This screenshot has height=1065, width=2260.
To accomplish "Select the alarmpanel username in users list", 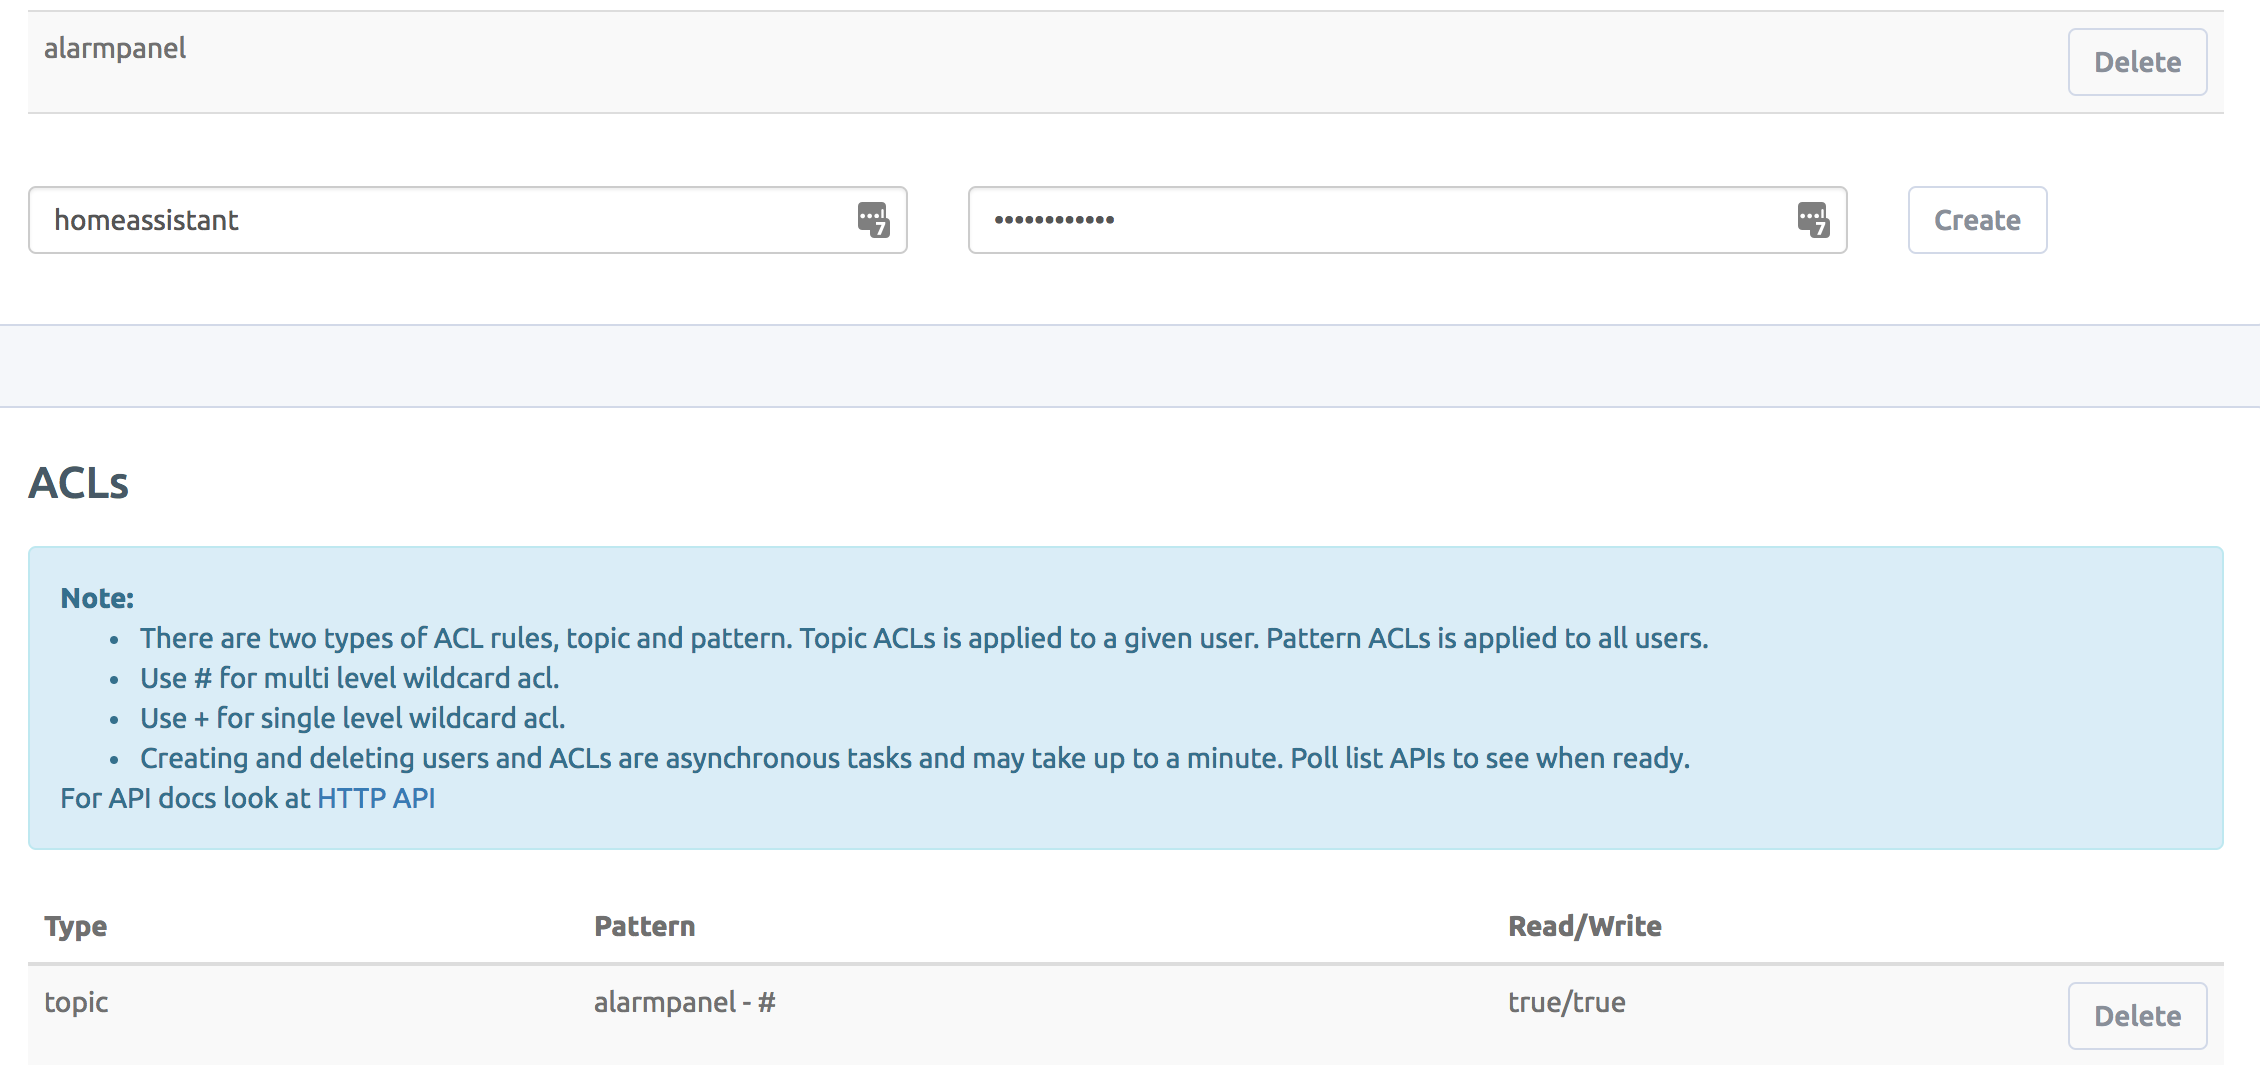I will pos(115,48).
